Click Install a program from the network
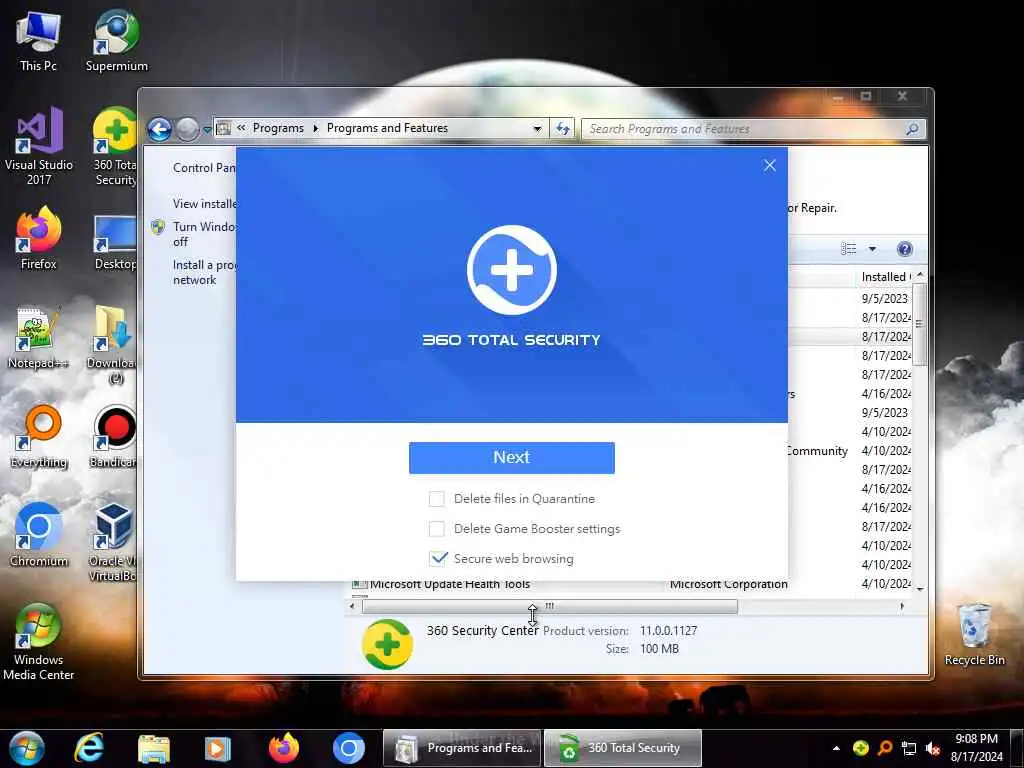The height and width of the screenshot is (768, 1024). pyautogui.click(x=204, y=272)
